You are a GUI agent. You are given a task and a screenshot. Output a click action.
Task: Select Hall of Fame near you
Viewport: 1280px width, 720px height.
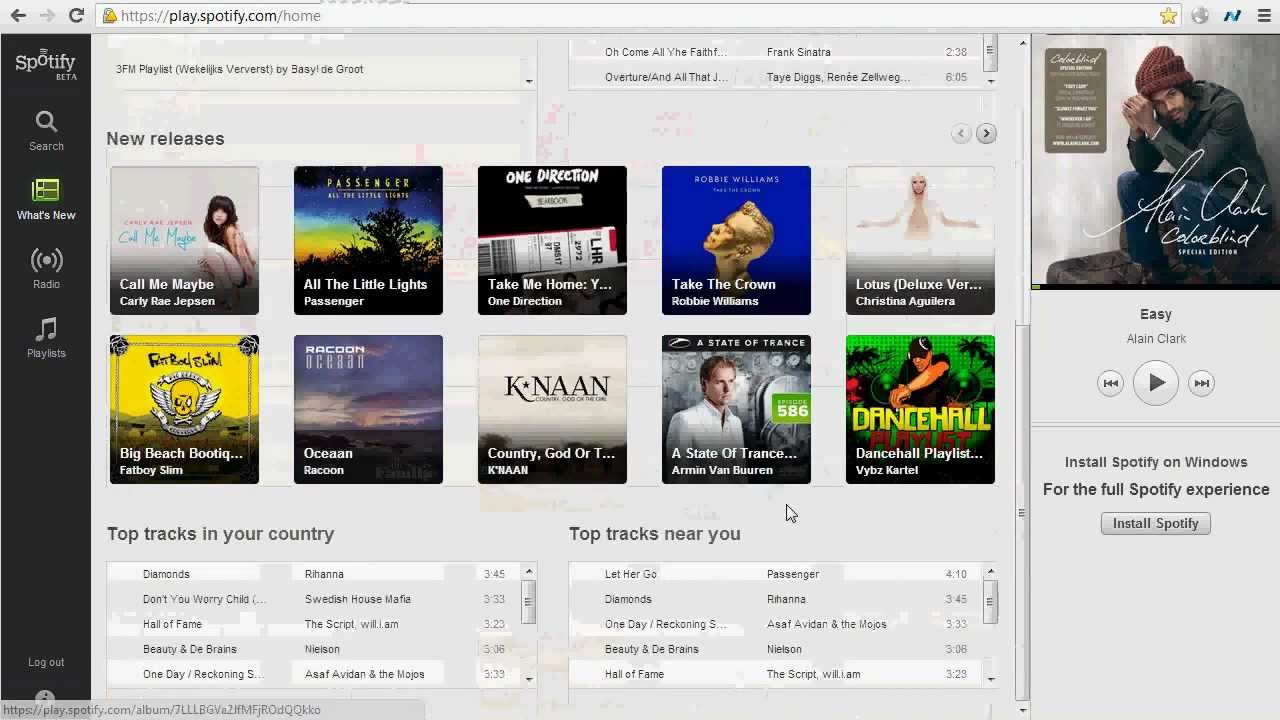634,674
